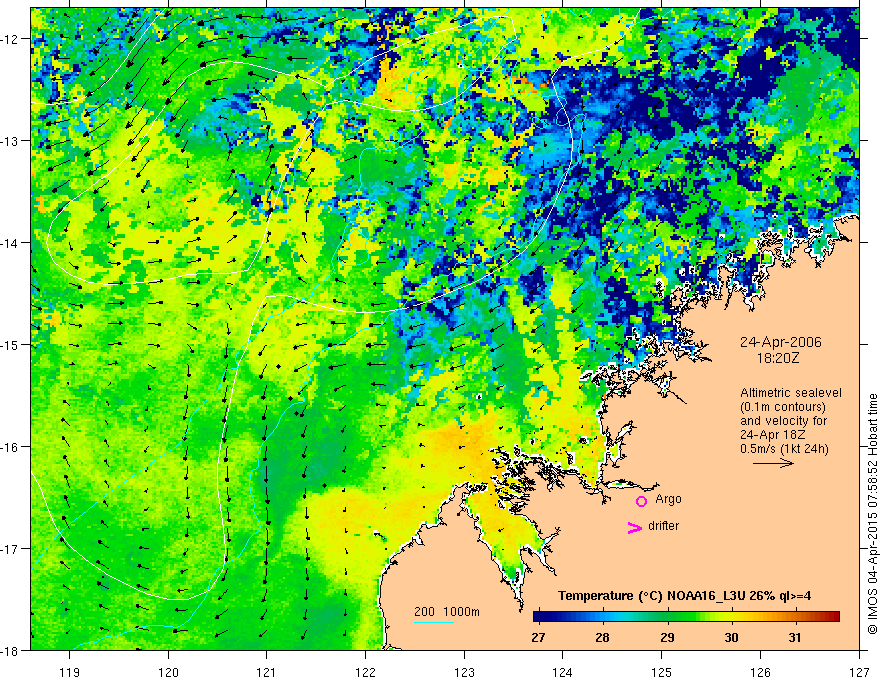The height and width of the screenshot is (680, 880).
Task: Click the latitude axis label "-13"
Action: pos(10,141)
